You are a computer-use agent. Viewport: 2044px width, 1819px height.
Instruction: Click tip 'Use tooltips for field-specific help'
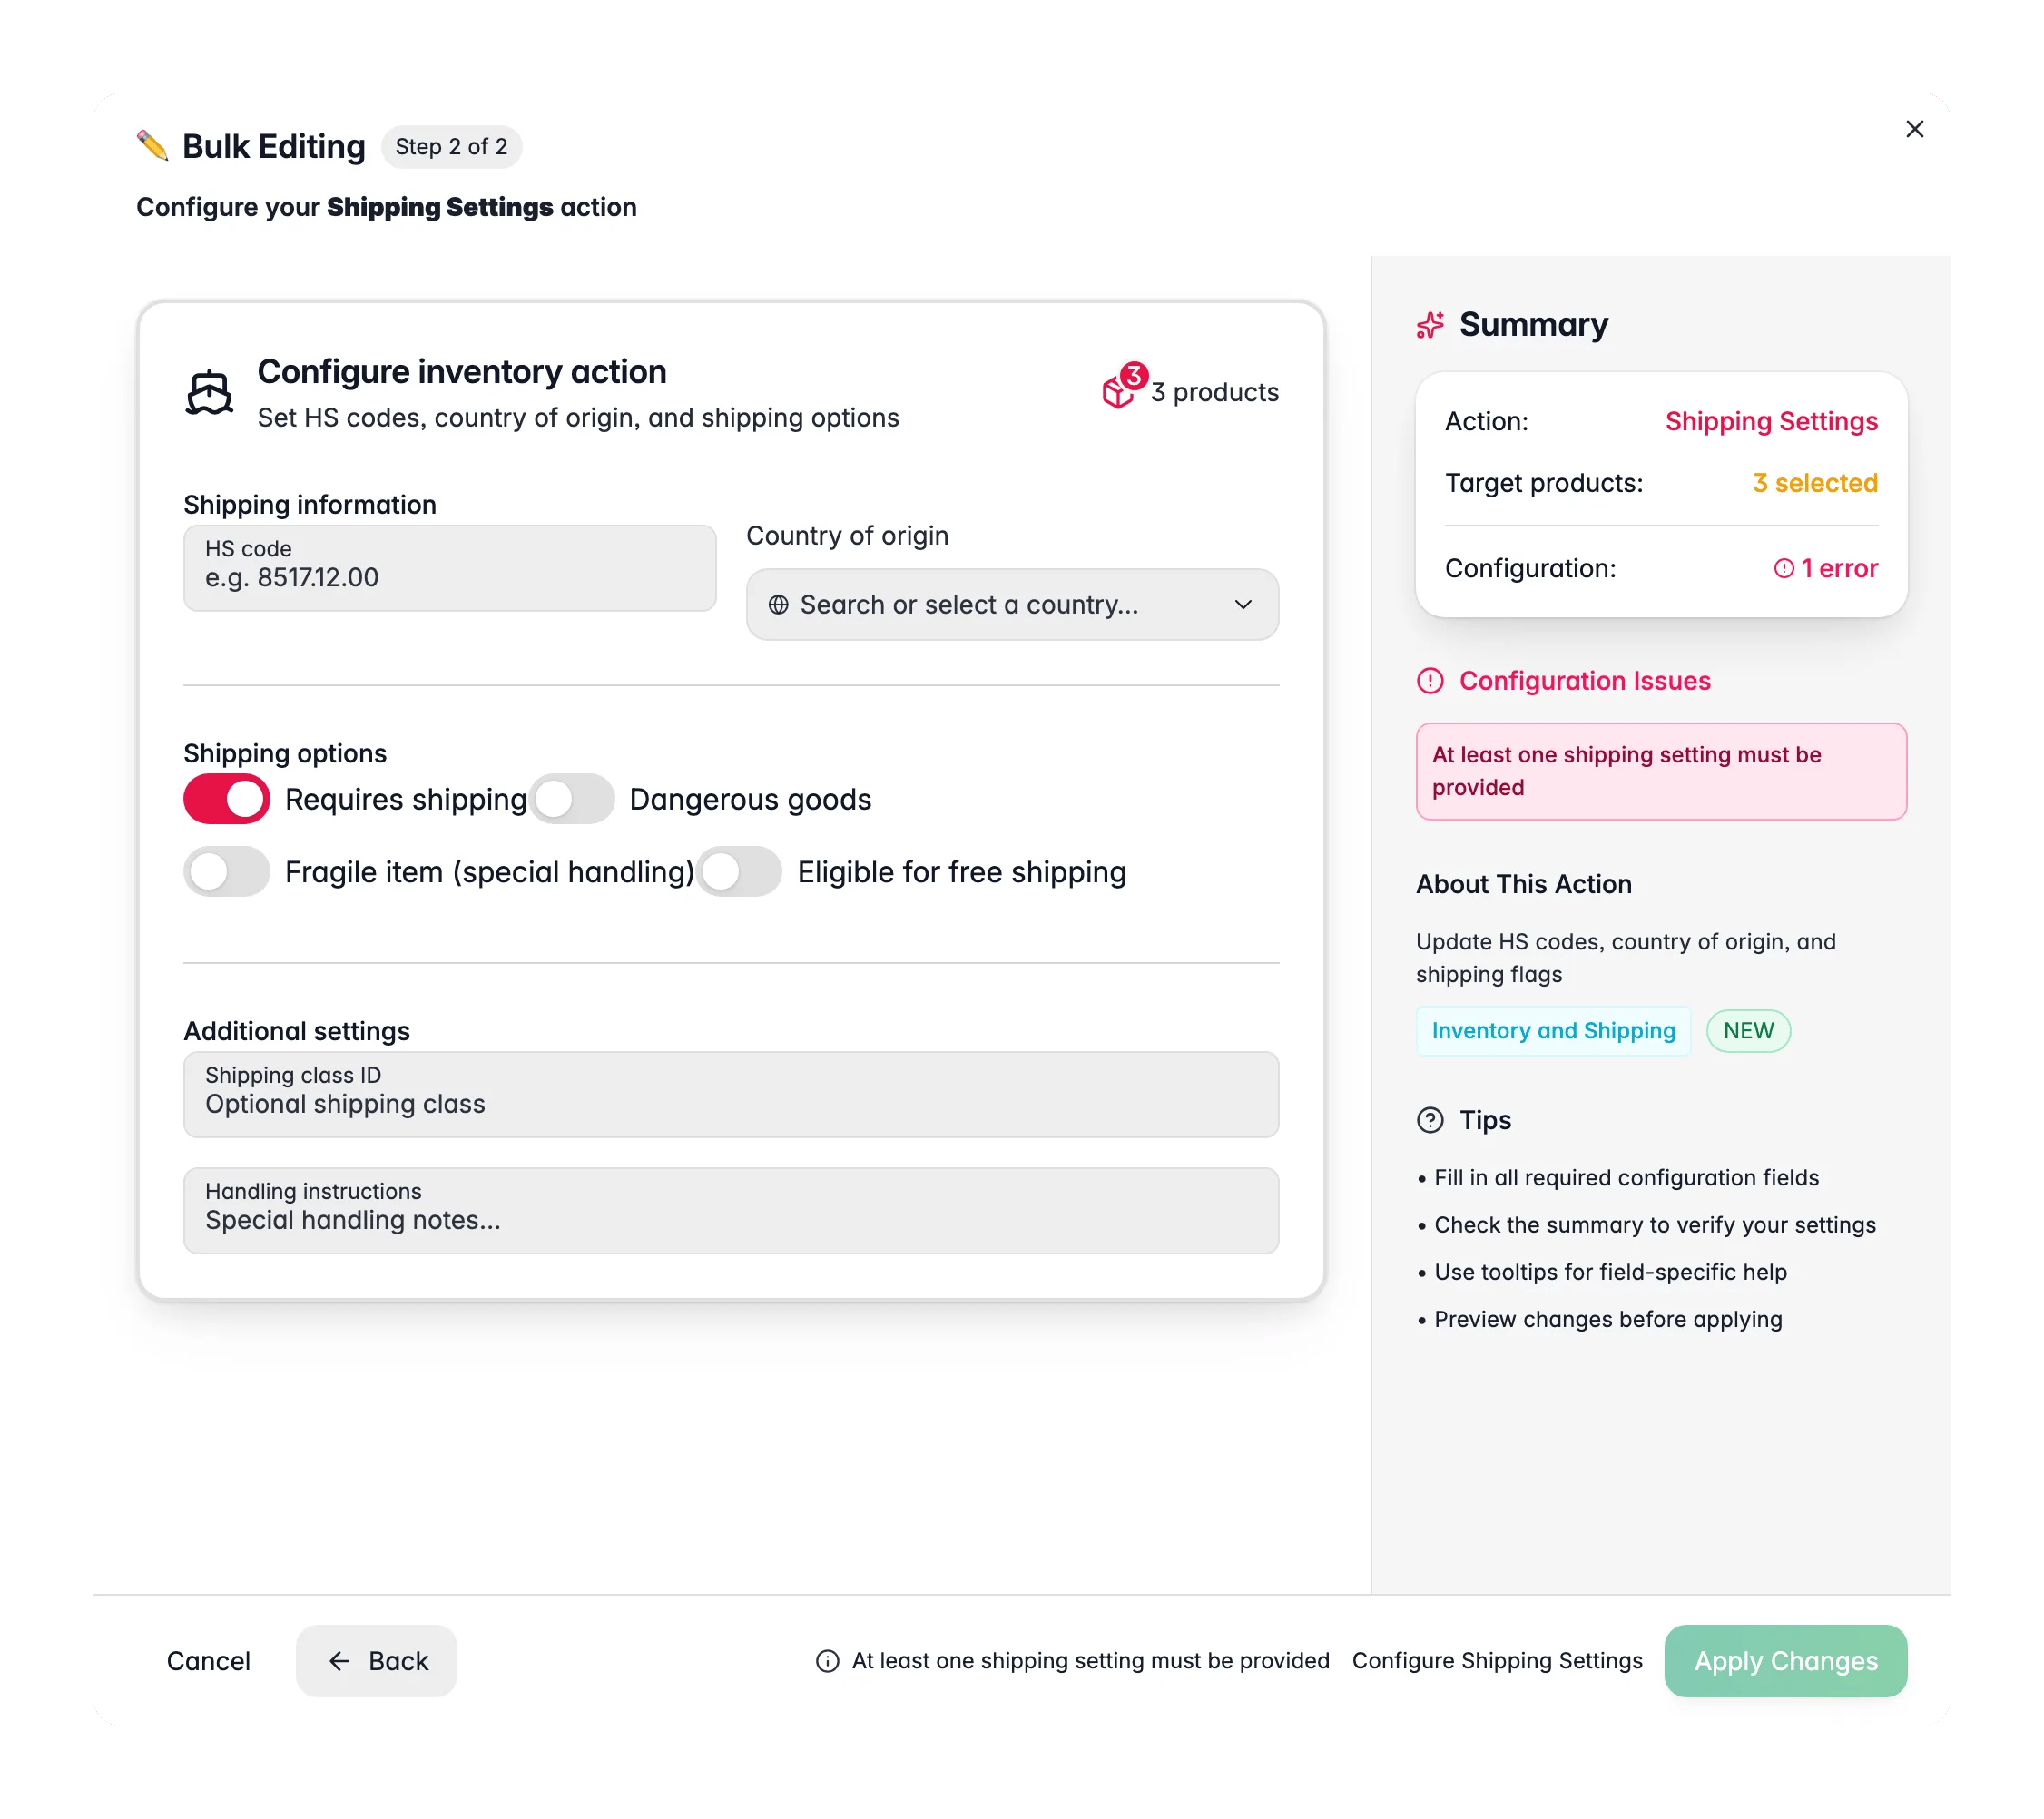click(x=1609, y=1272)
